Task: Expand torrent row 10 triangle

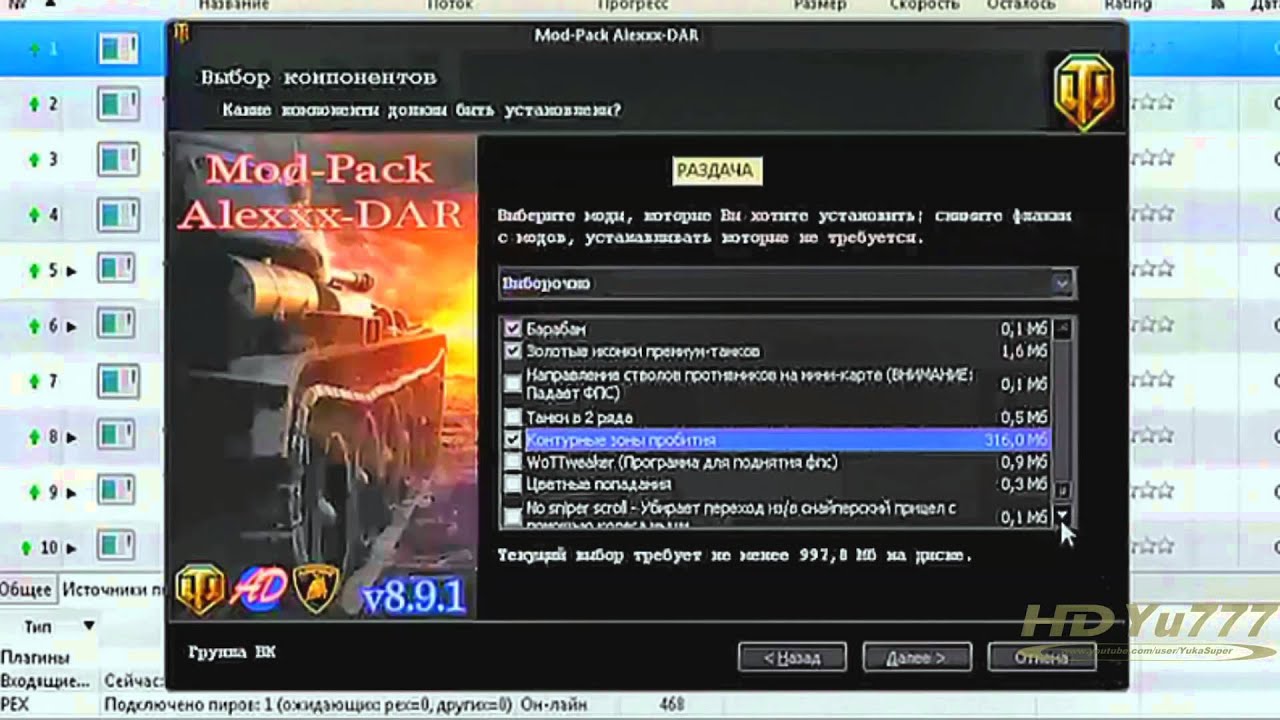Action: coord(71,548)
